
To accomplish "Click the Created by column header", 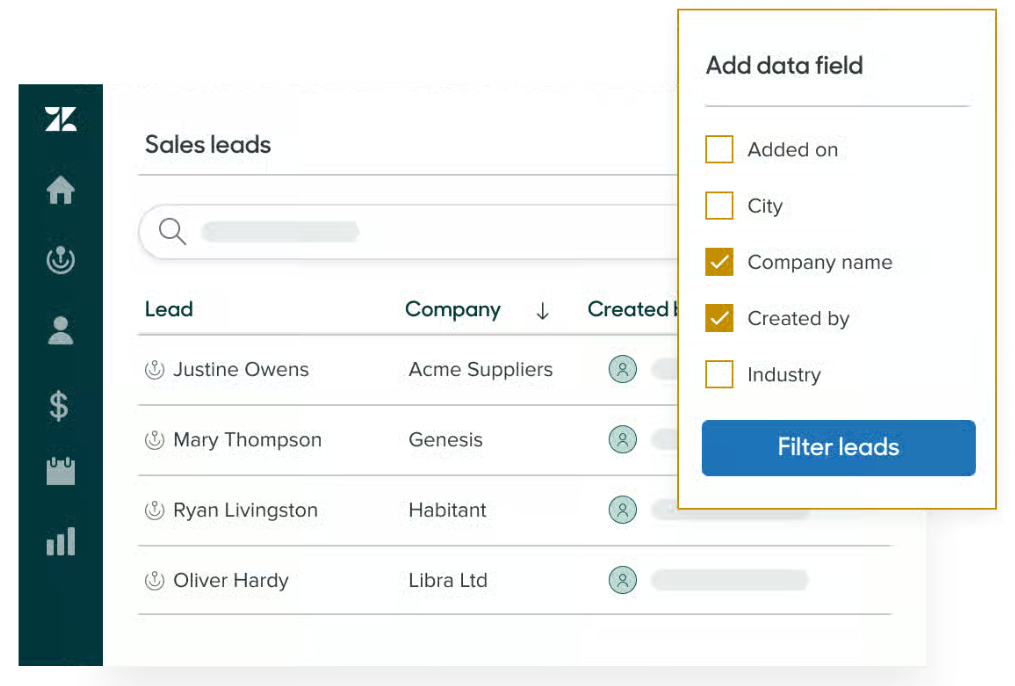I will click(632, 309).
